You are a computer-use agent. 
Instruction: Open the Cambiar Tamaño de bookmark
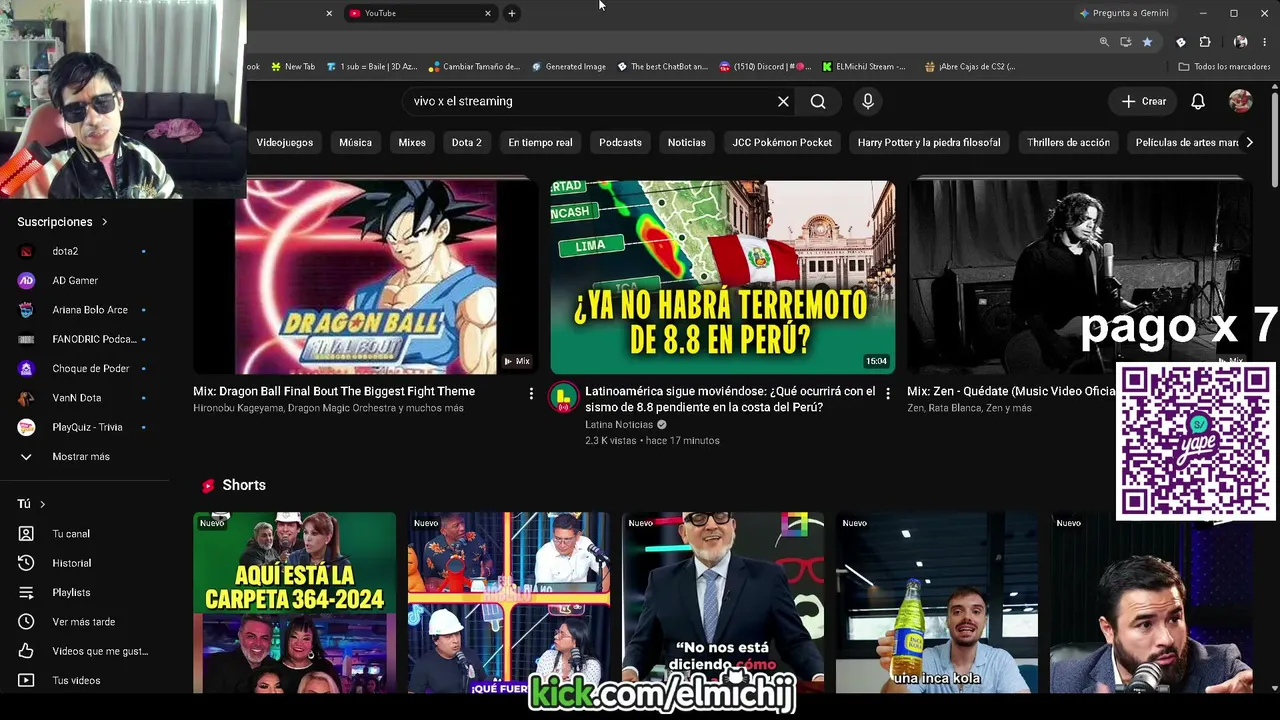point(474,67)
